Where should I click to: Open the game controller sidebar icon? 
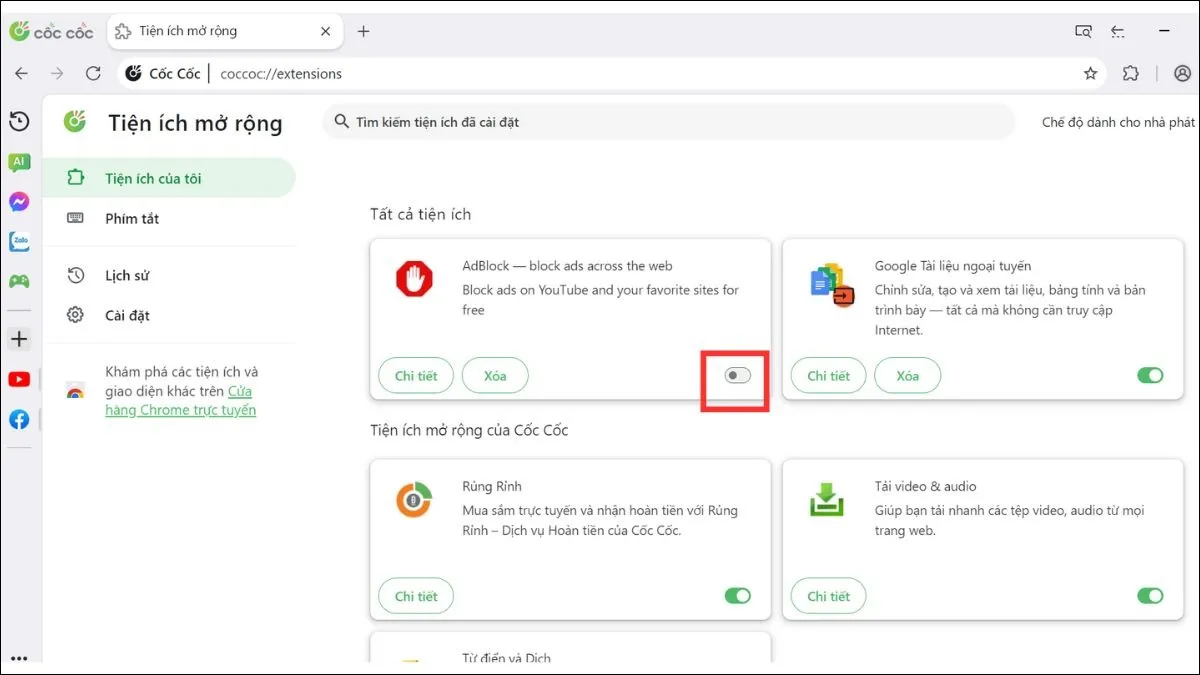pos(19,281)
